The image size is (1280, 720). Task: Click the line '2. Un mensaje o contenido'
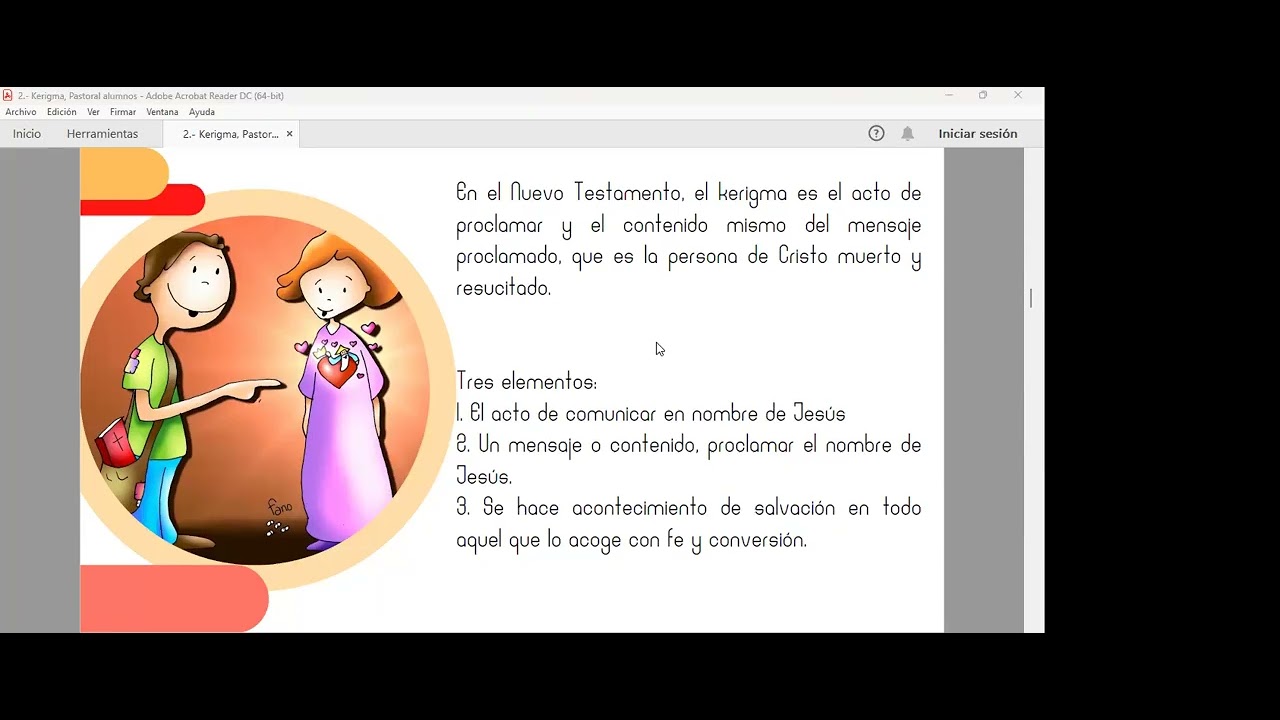689,445
